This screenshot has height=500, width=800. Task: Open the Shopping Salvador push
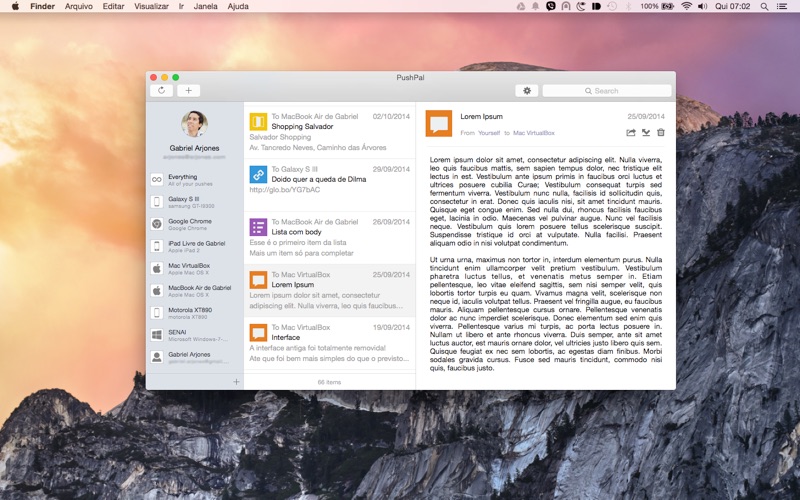click(329, 127)
